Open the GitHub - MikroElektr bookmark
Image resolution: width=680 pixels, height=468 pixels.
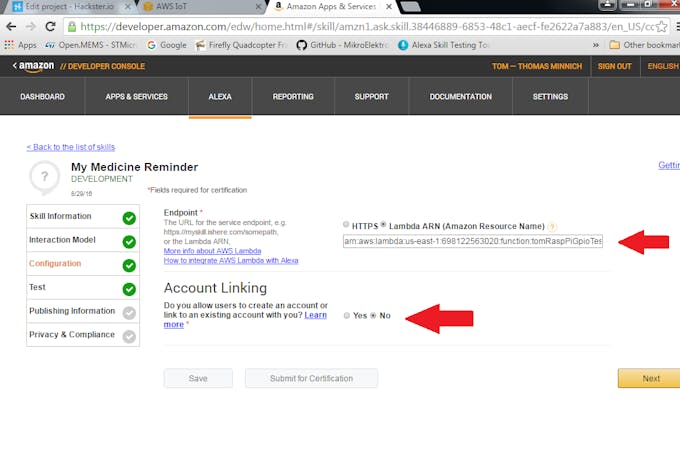click(342, 45)
